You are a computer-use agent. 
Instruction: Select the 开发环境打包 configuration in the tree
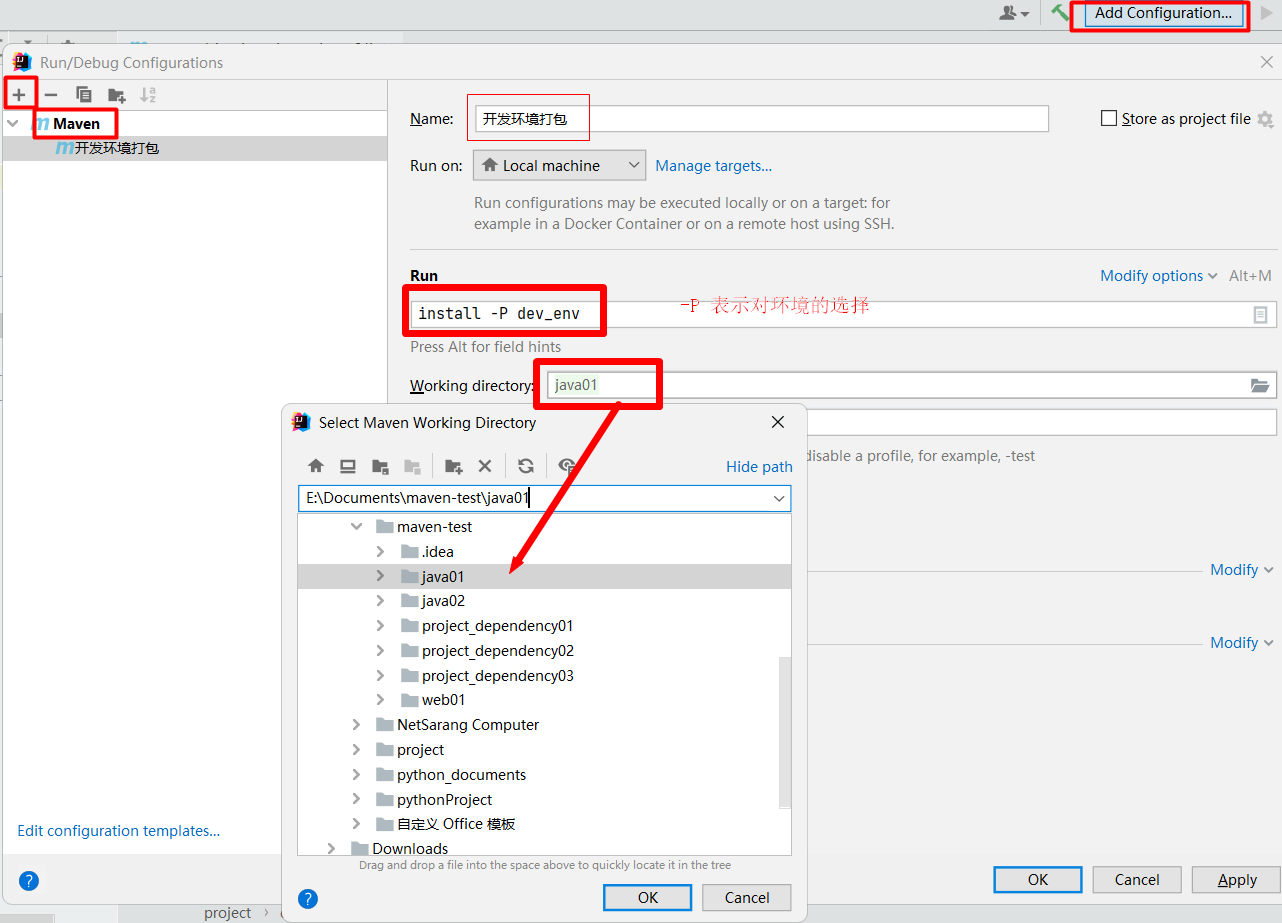click(194, 148)
